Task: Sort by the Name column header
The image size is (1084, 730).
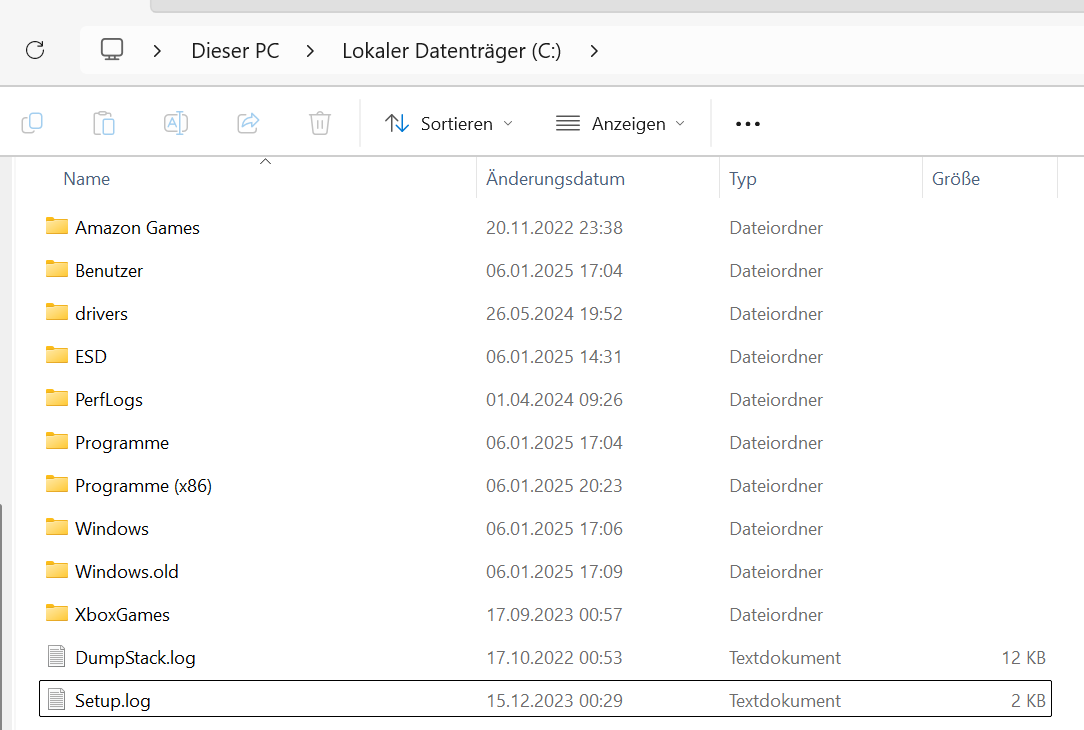Action: [86, 179]
